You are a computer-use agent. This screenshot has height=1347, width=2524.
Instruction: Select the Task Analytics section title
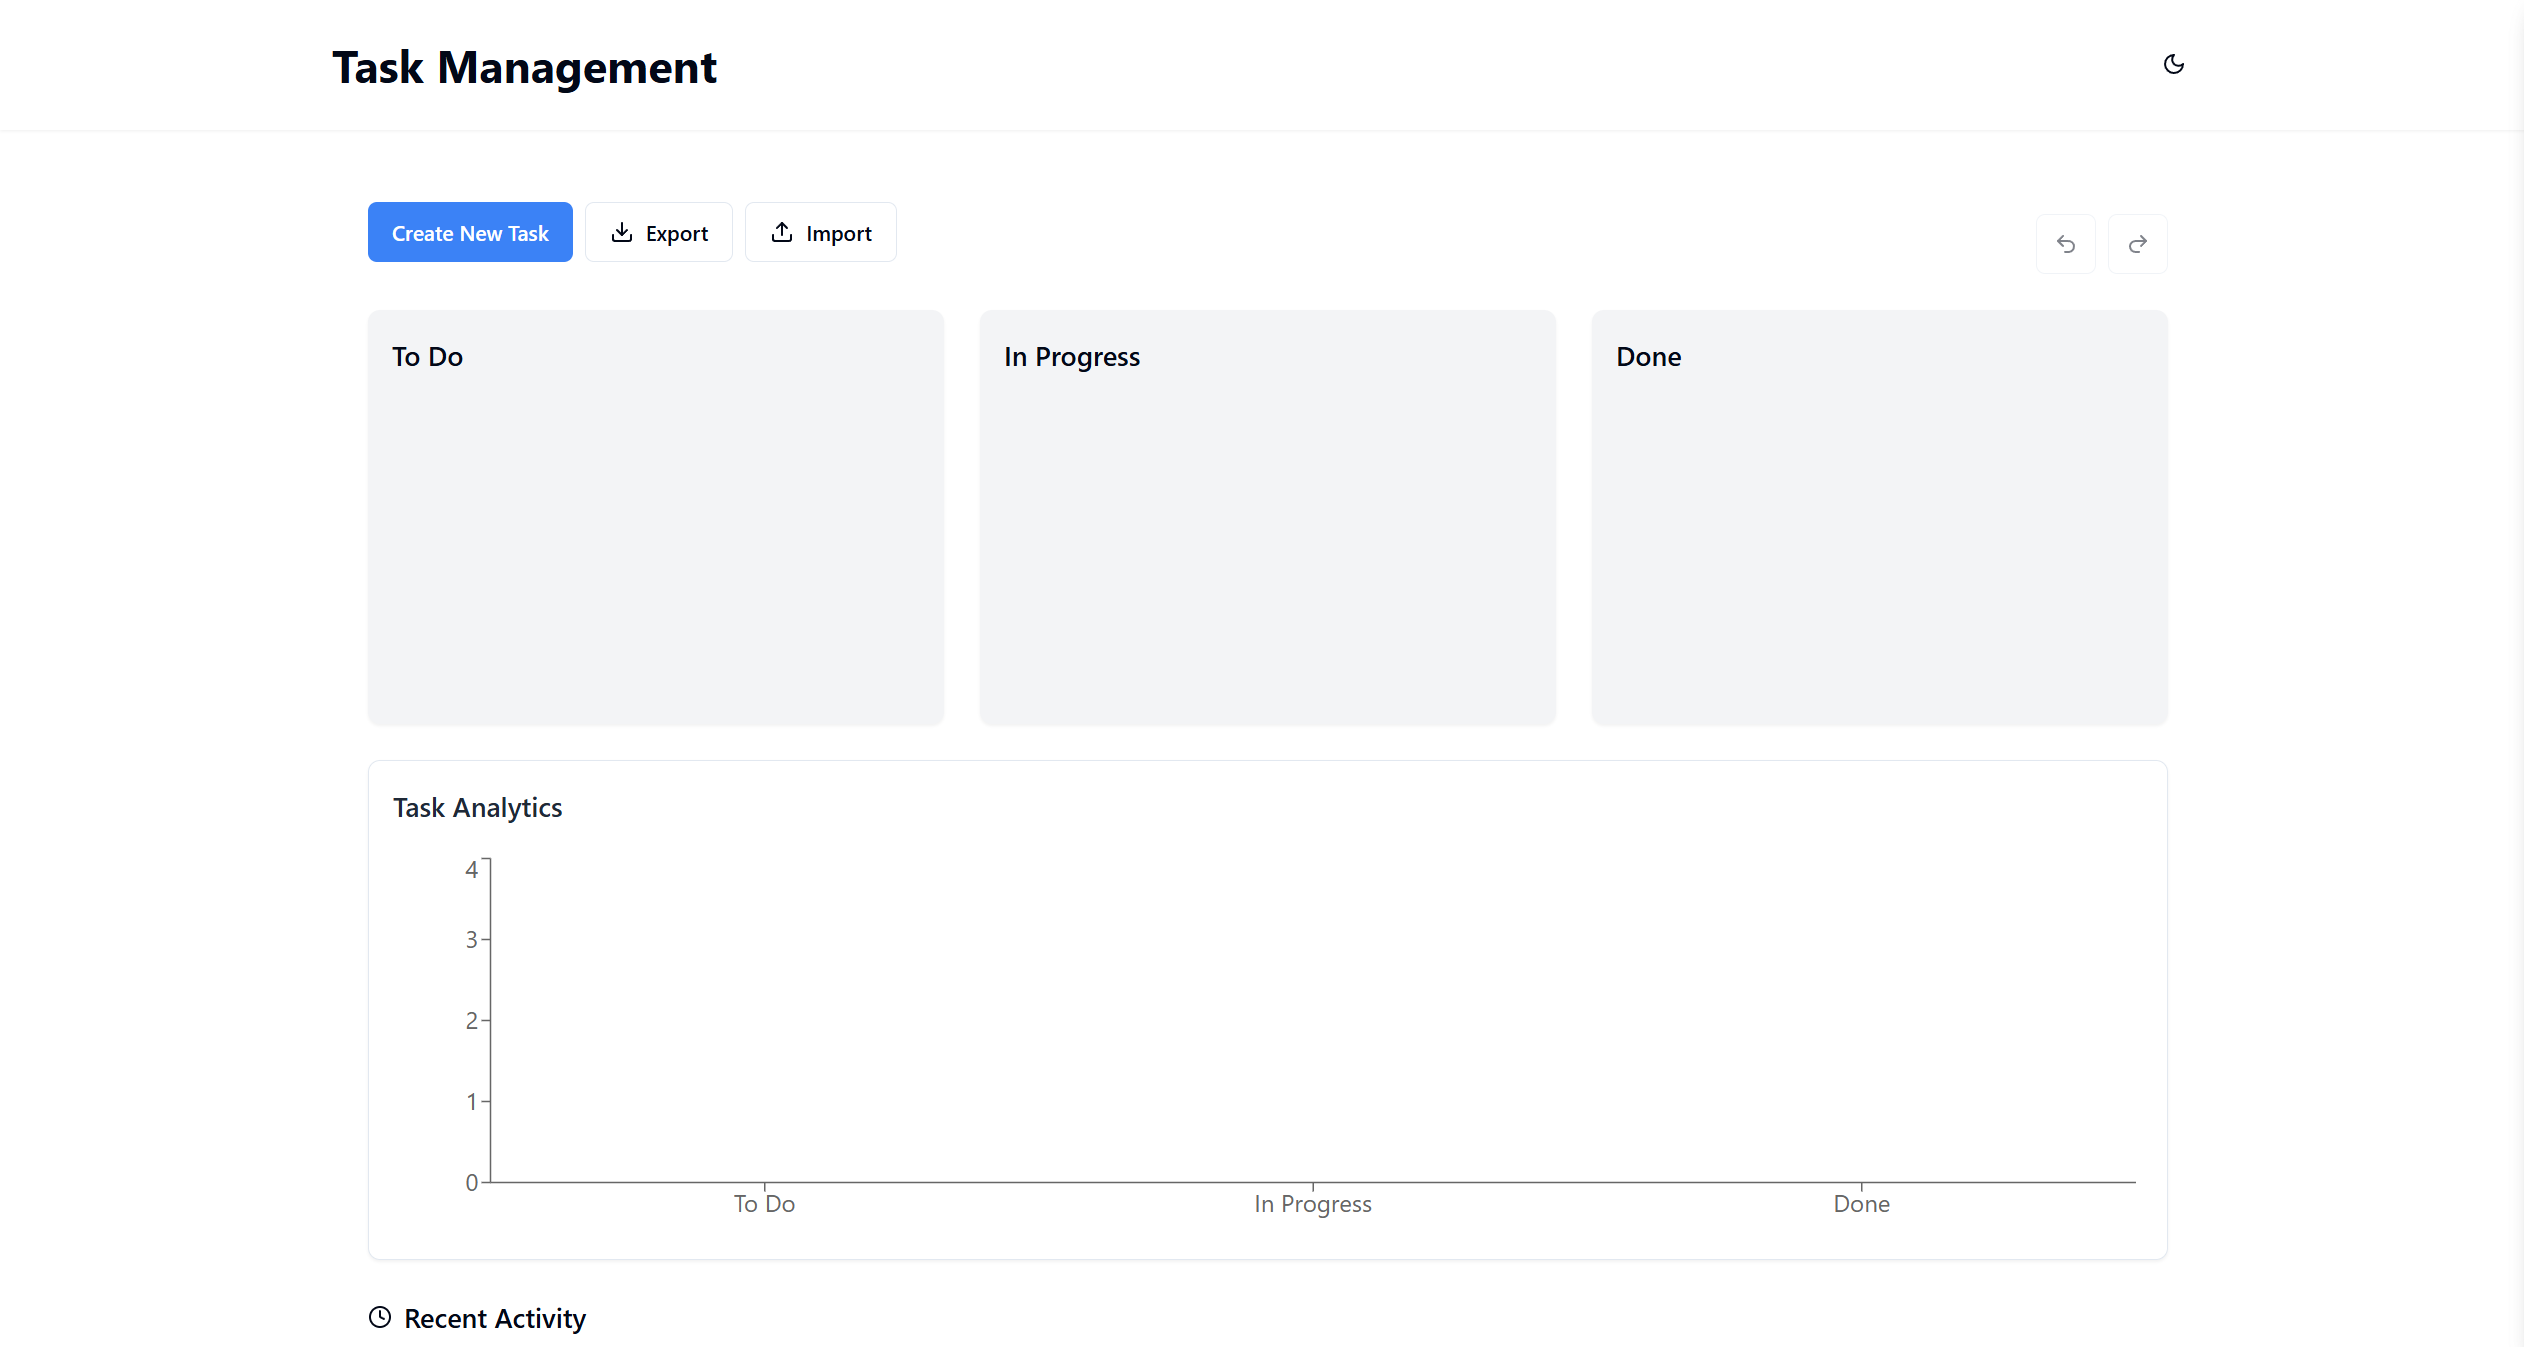pyautogui.click(x=477, y=807)
